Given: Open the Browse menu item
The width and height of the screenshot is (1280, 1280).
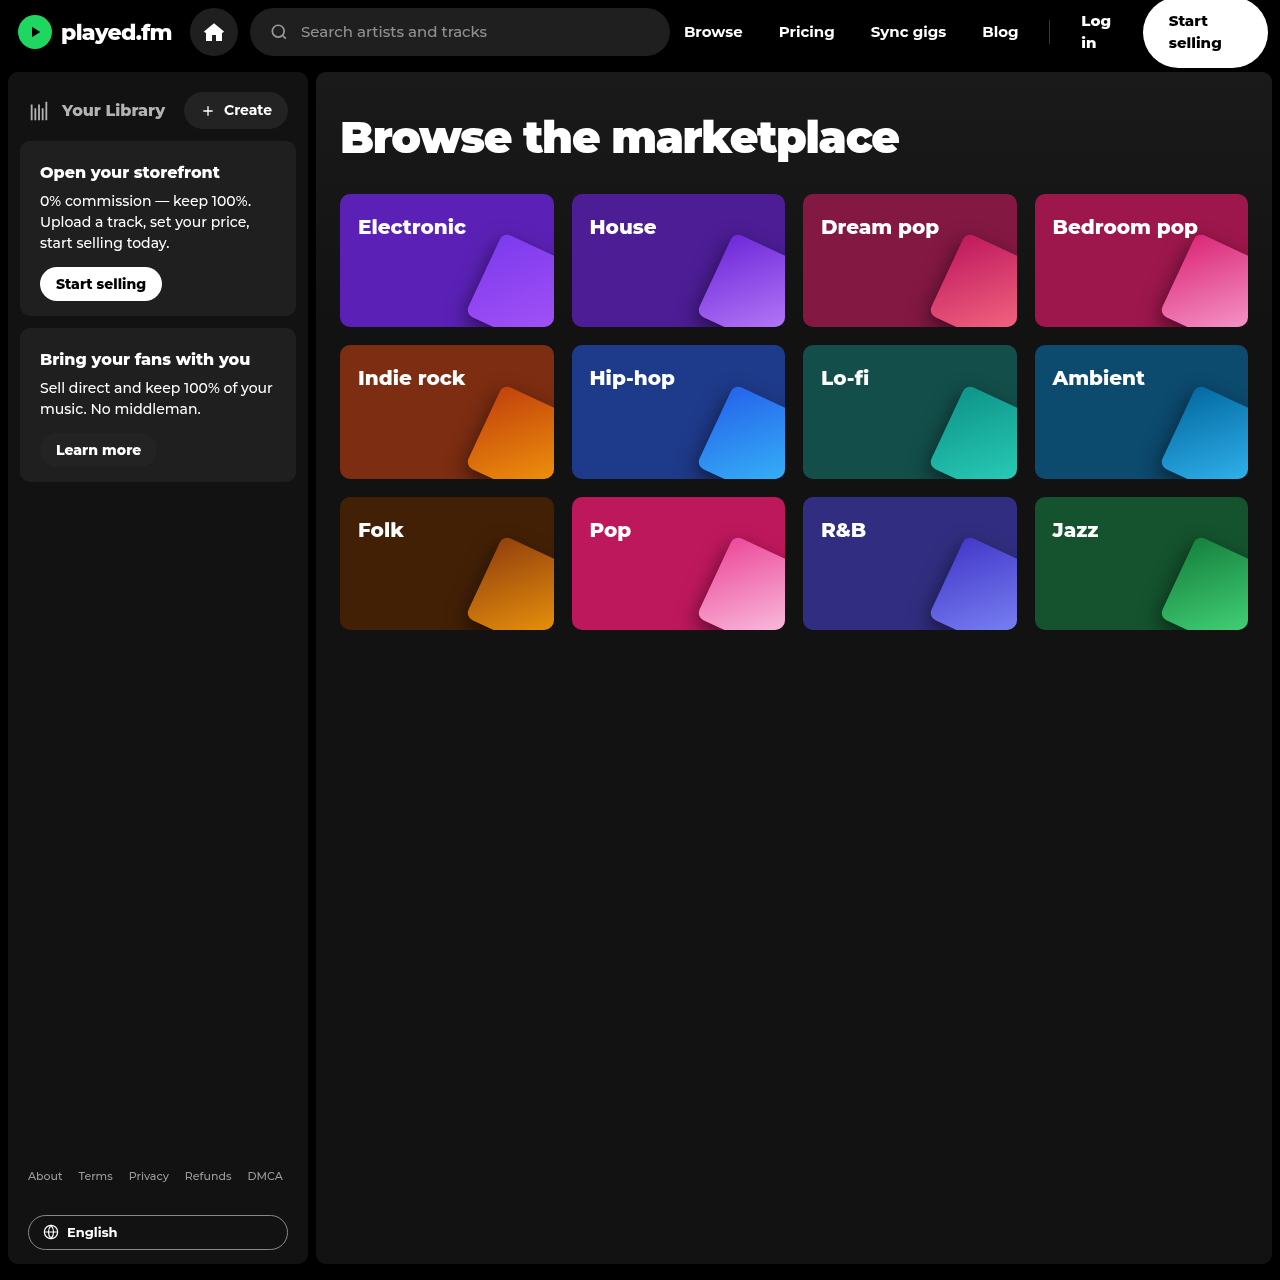Looking at the screenshot, I should point(713,32).
